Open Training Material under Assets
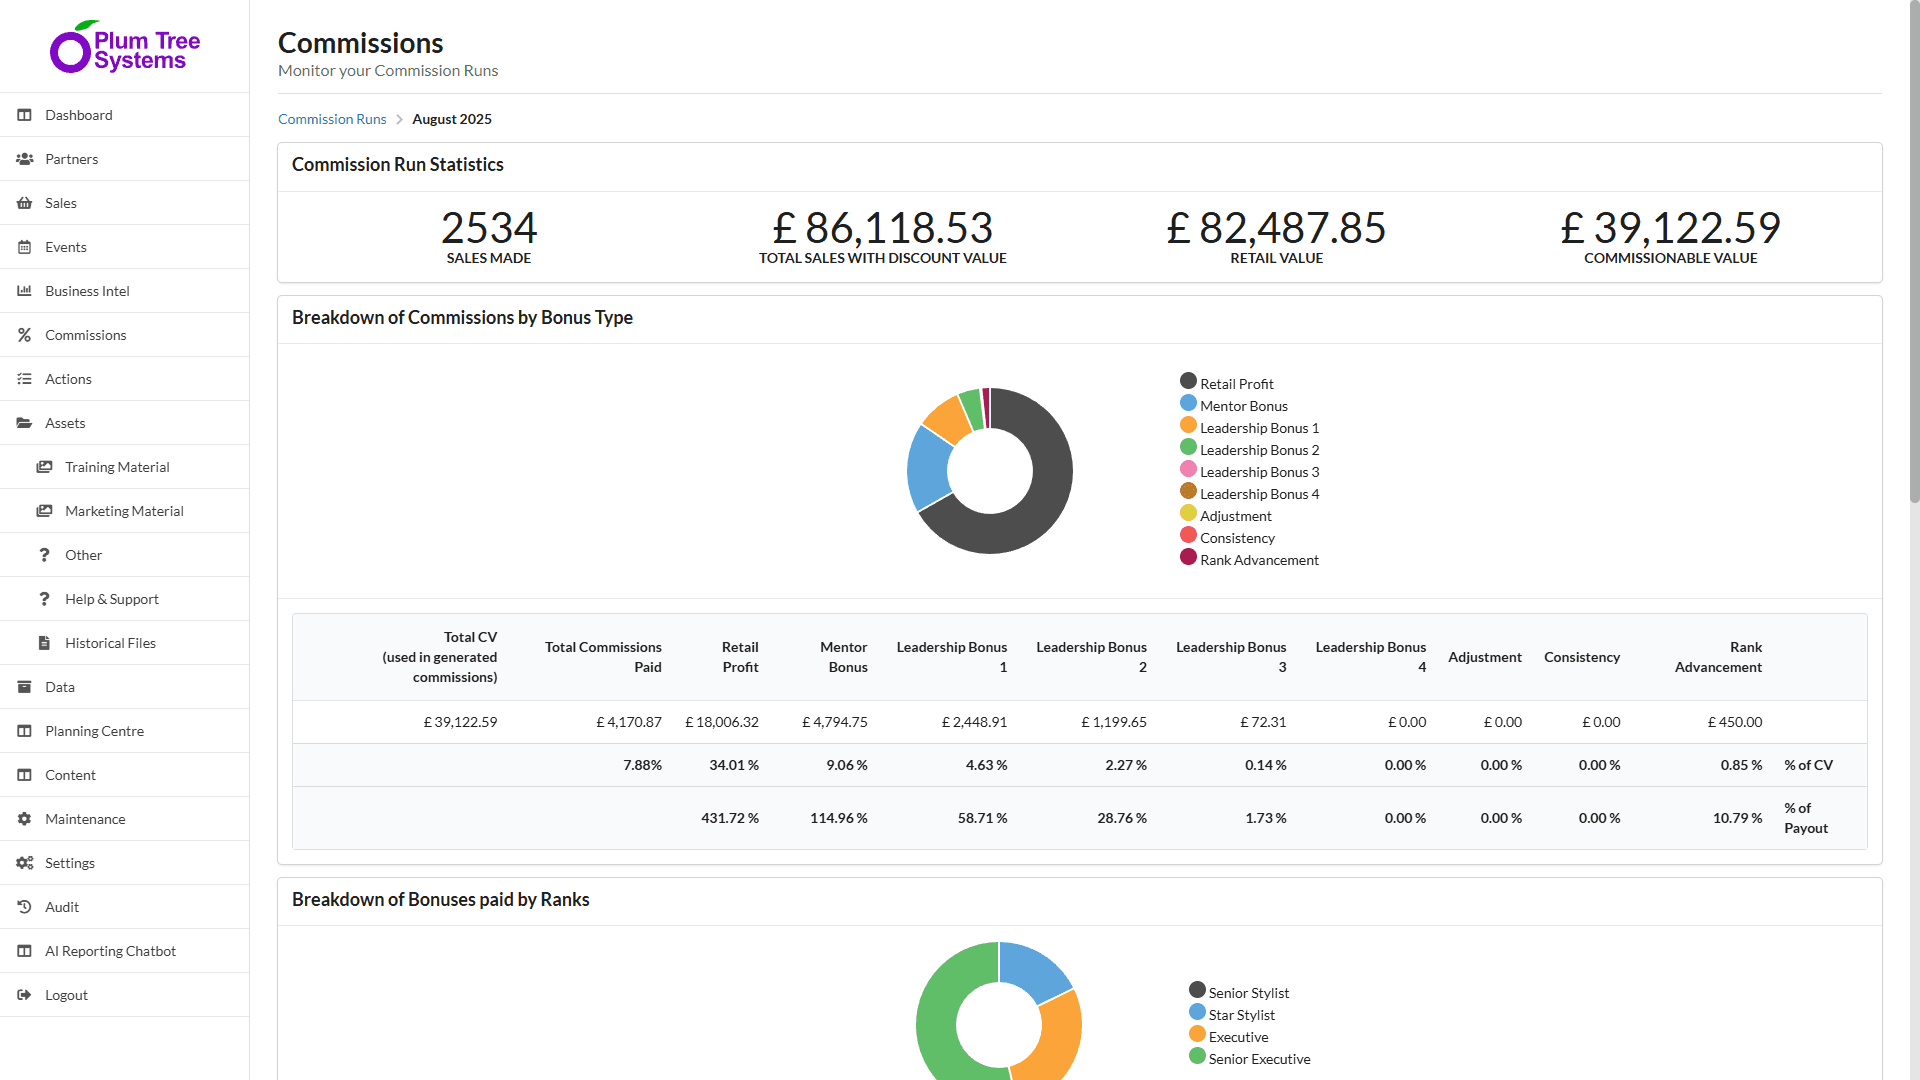The height and width of the screenshot is (1080, 1920). 117,467
